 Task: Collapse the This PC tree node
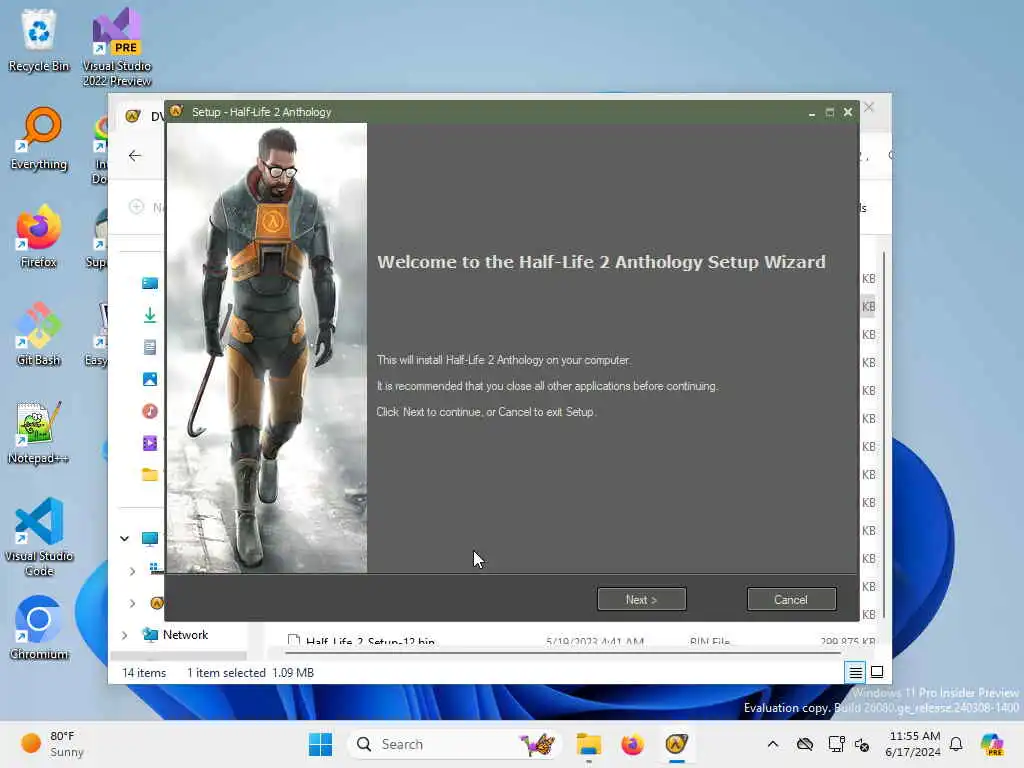[124, 539]
